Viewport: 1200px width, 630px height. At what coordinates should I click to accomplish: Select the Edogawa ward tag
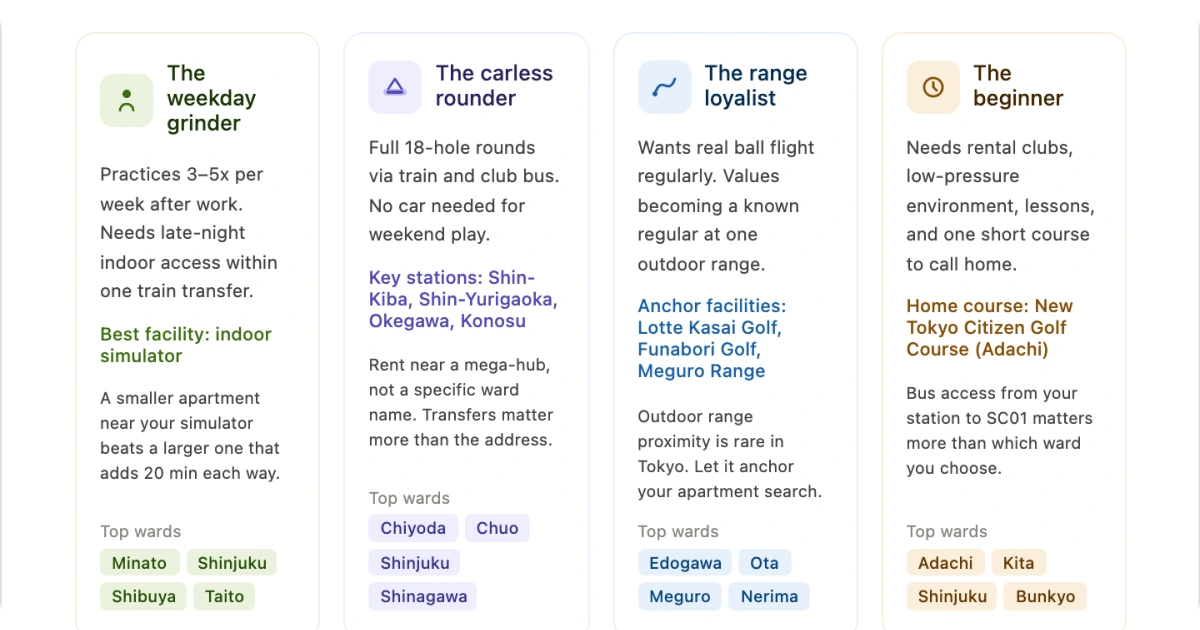pyautogui.click(x=685, y=562)
